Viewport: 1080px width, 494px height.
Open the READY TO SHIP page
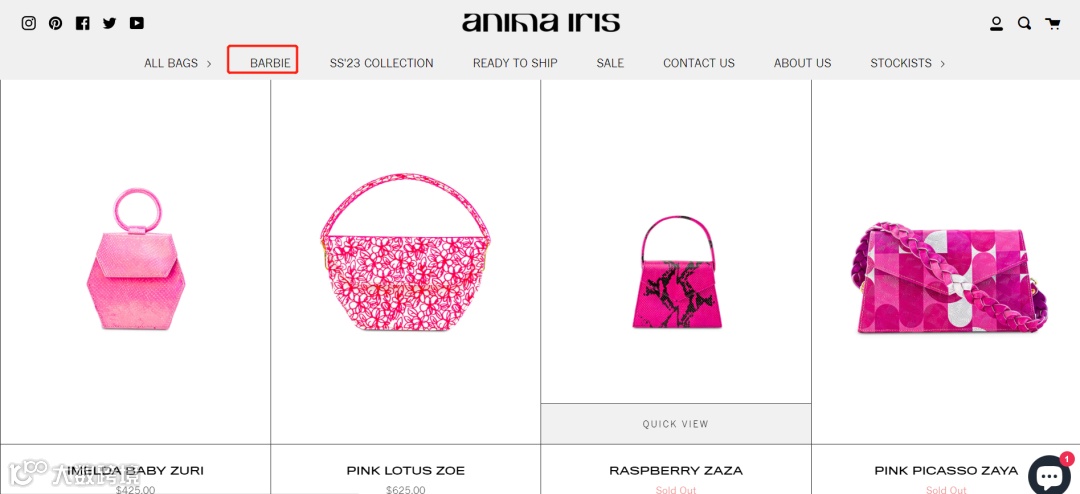click(x=515, y=63)
